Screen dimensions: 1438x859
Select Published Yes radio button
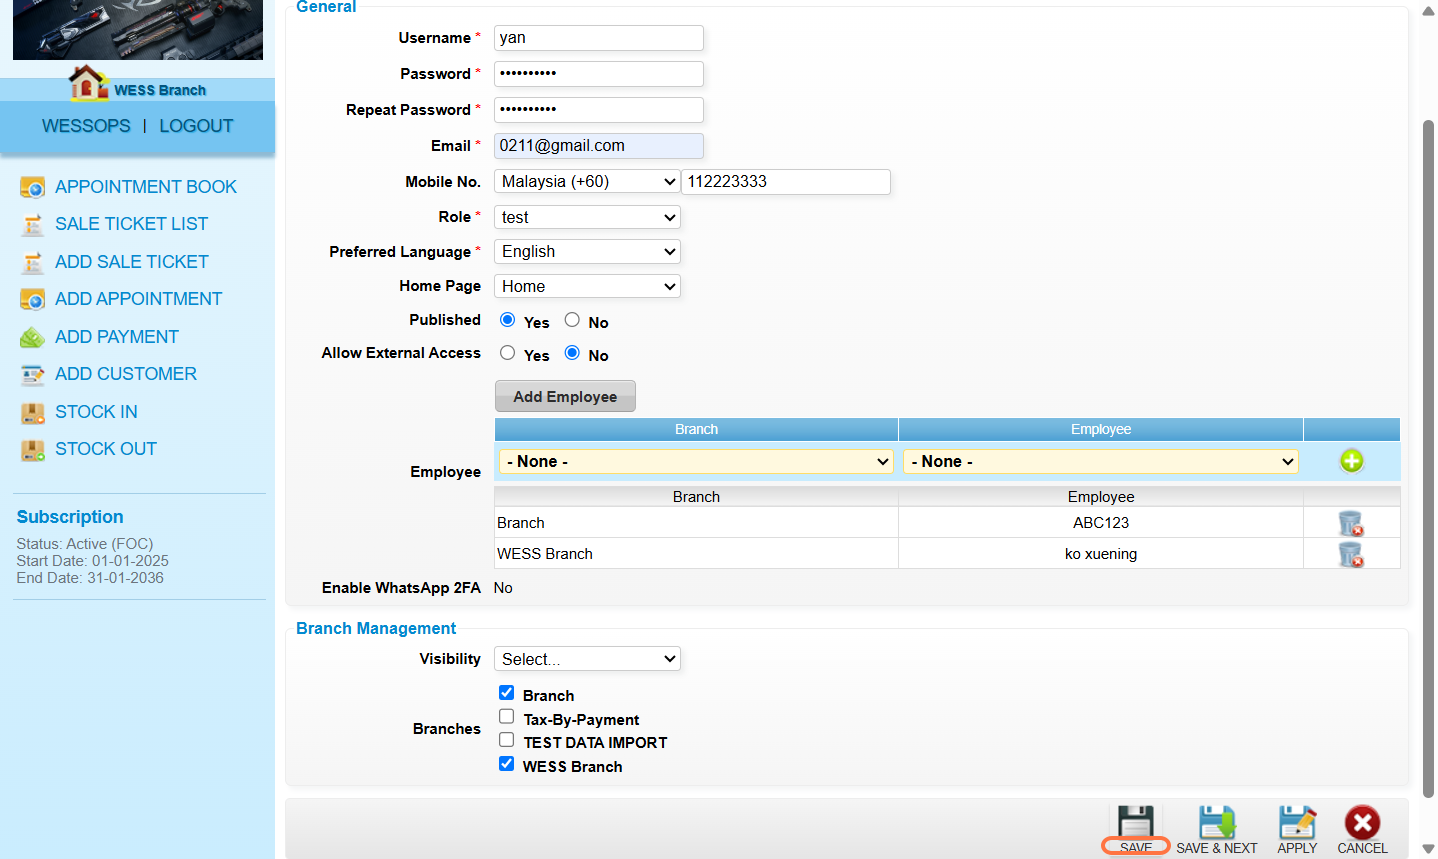pos(508,320)
